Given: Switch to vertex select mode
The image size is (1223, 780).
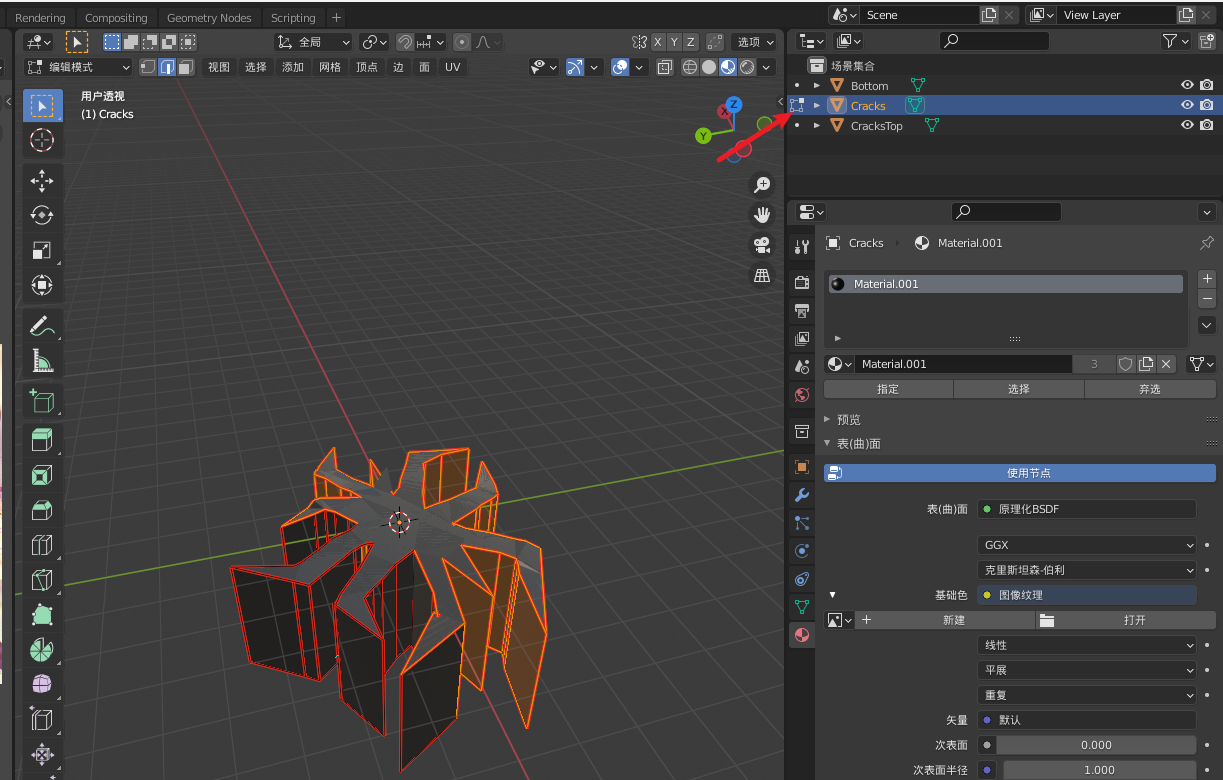Looking at the screenshot, I should pyautogui.click(x=148, y=67).
